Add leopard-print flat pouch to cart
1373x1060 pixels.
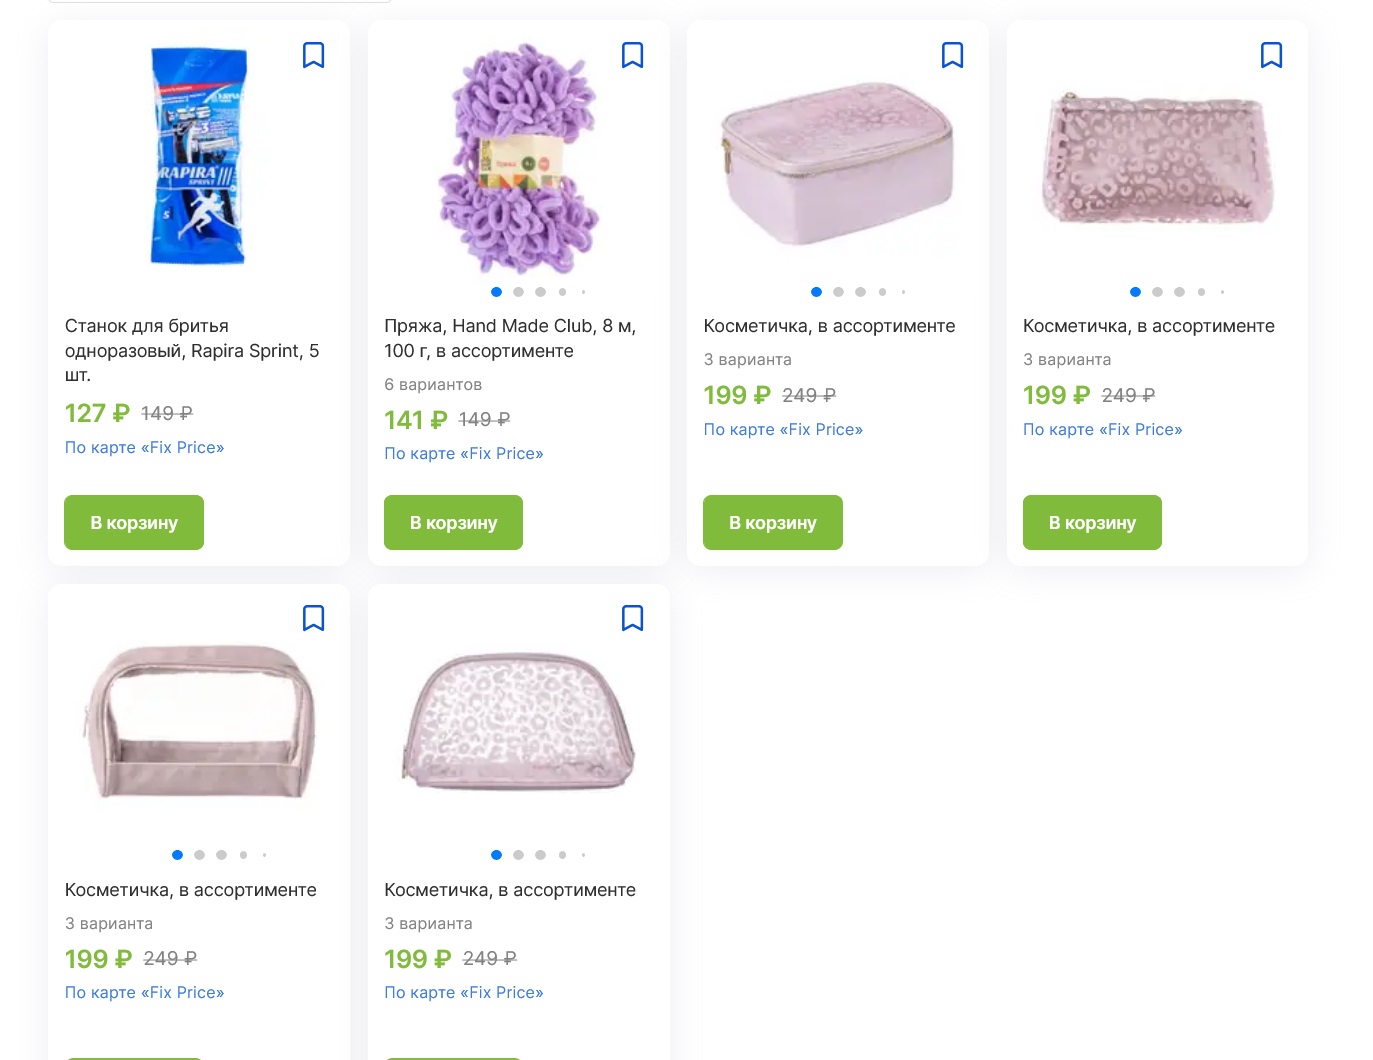(1092, 522)
